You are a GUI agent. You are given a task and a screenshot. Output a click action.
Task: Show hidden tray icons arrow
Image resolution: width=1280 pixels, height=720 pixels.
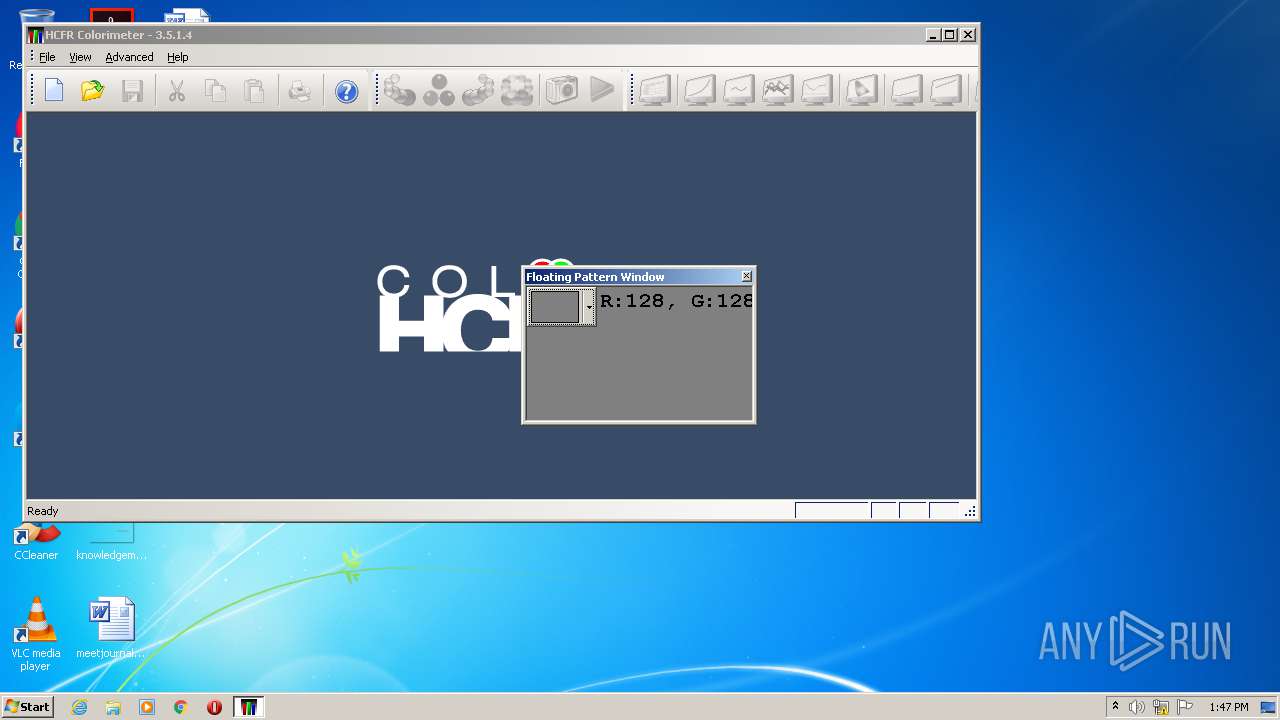tap(1115, 707)
